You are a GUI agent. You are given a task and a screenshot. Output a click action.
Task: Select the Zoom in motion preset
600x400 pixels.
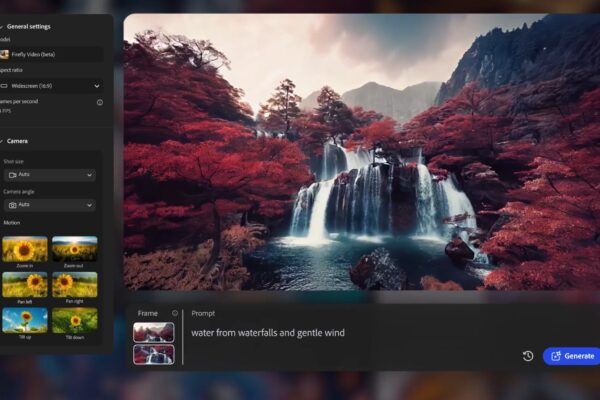click(25, 248)
